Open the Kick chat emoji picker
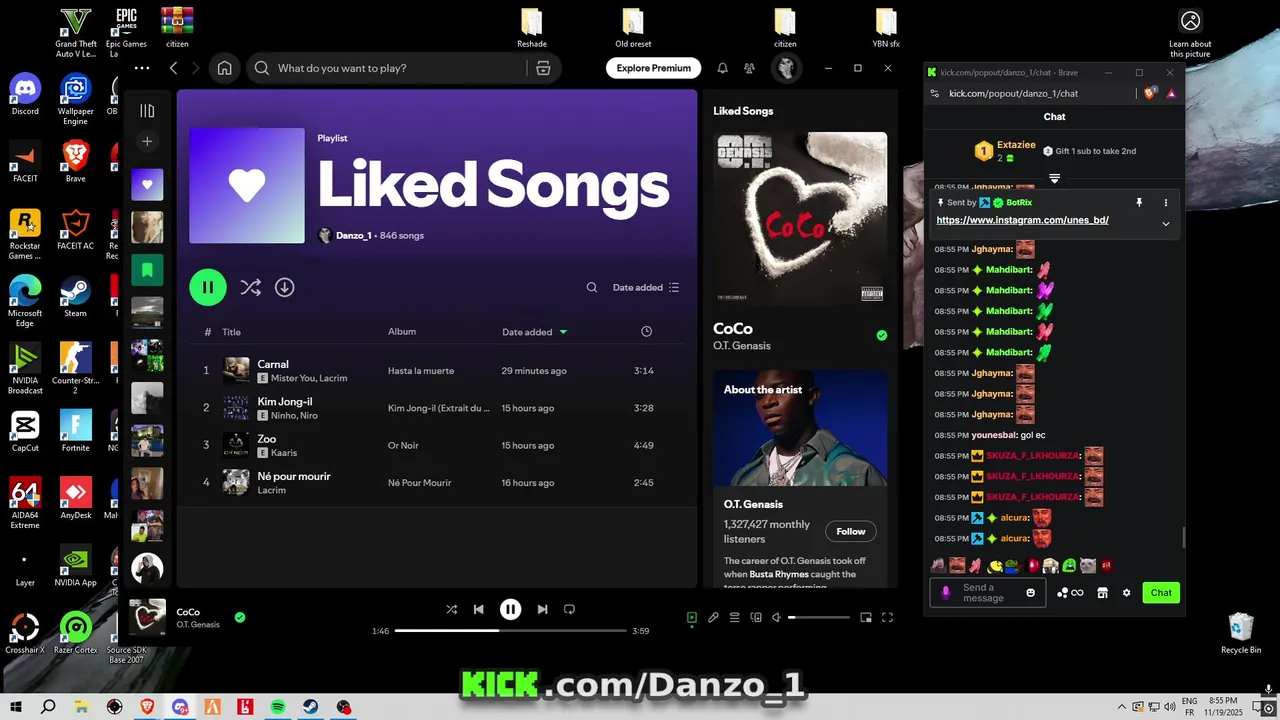1280x720 pixels. point(1031,593)
